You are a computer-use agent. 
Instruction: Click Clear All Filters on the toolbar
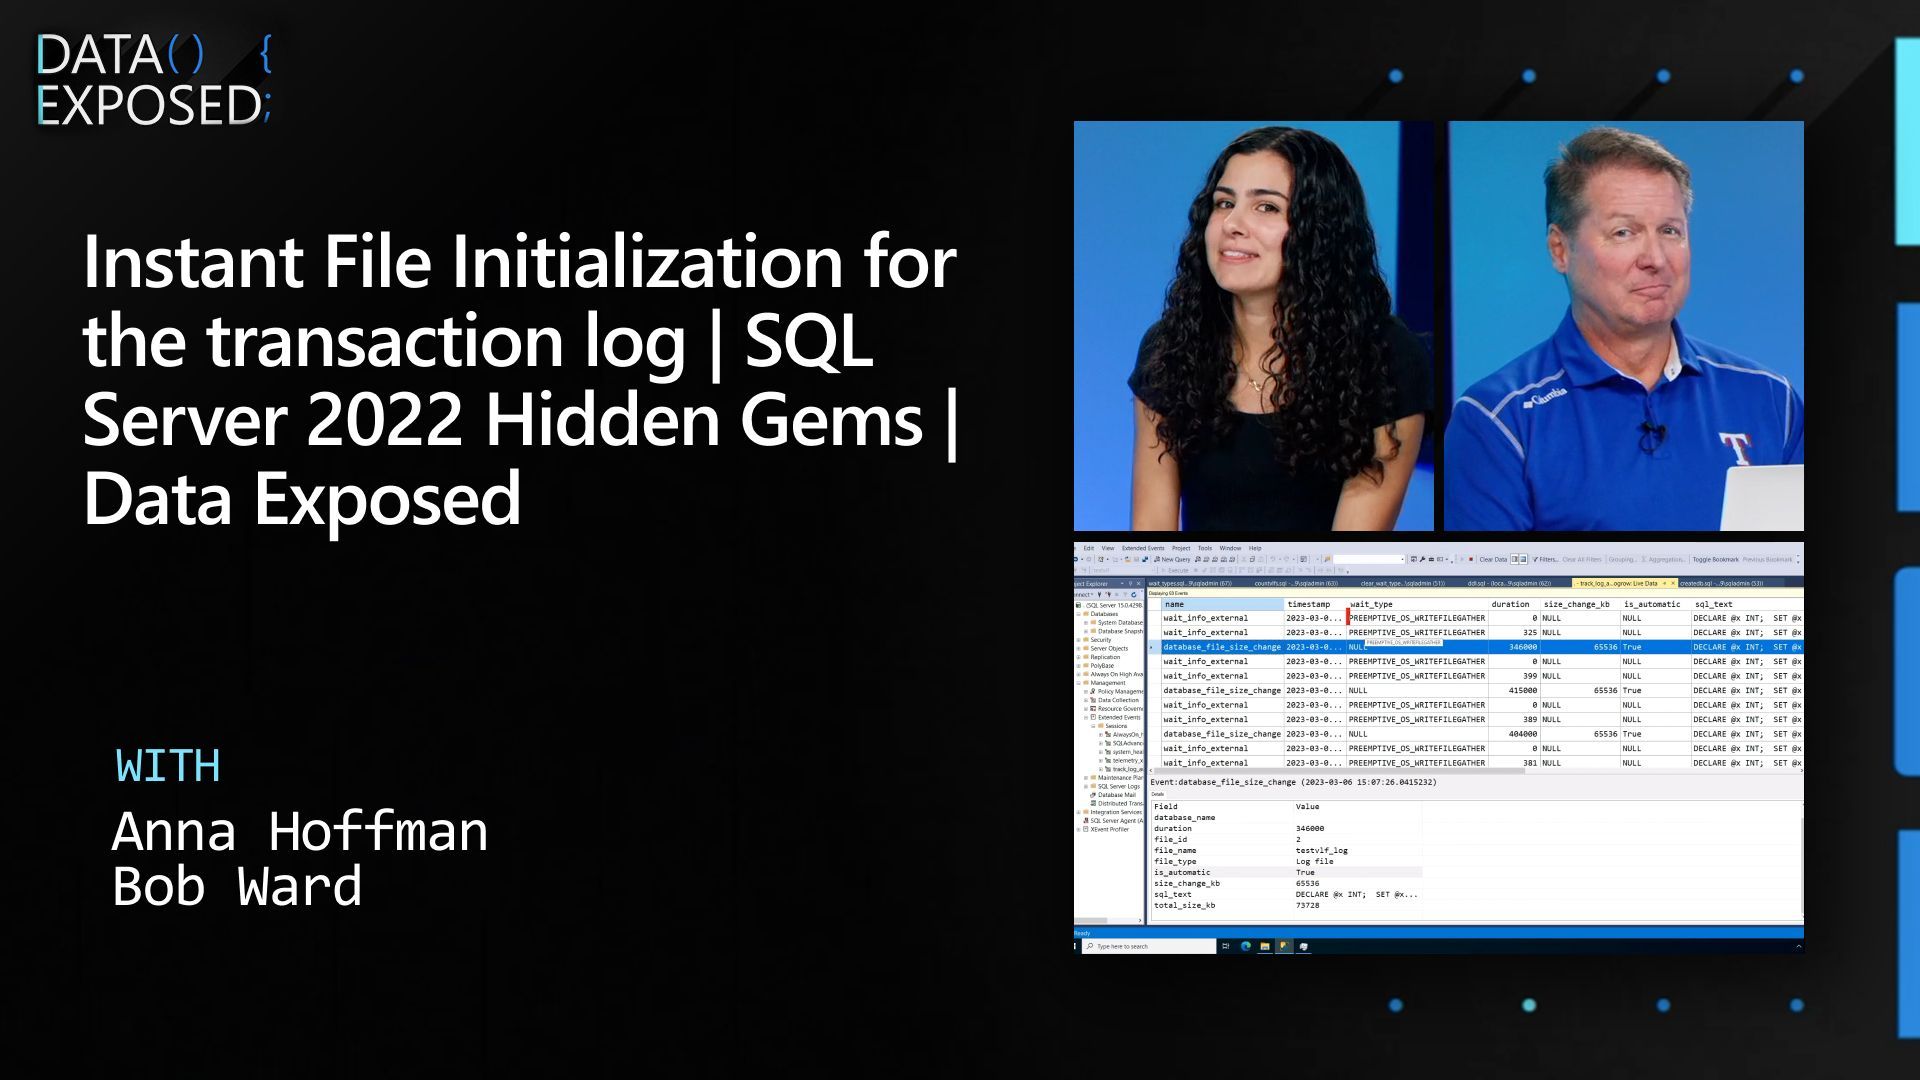pyautogui.click(x=1581, y=560)
